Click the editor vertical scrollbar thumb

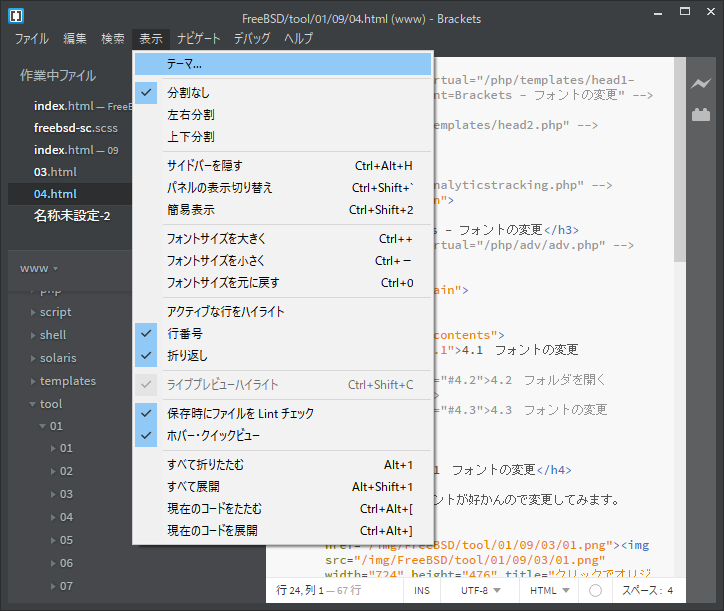(680, 159)
